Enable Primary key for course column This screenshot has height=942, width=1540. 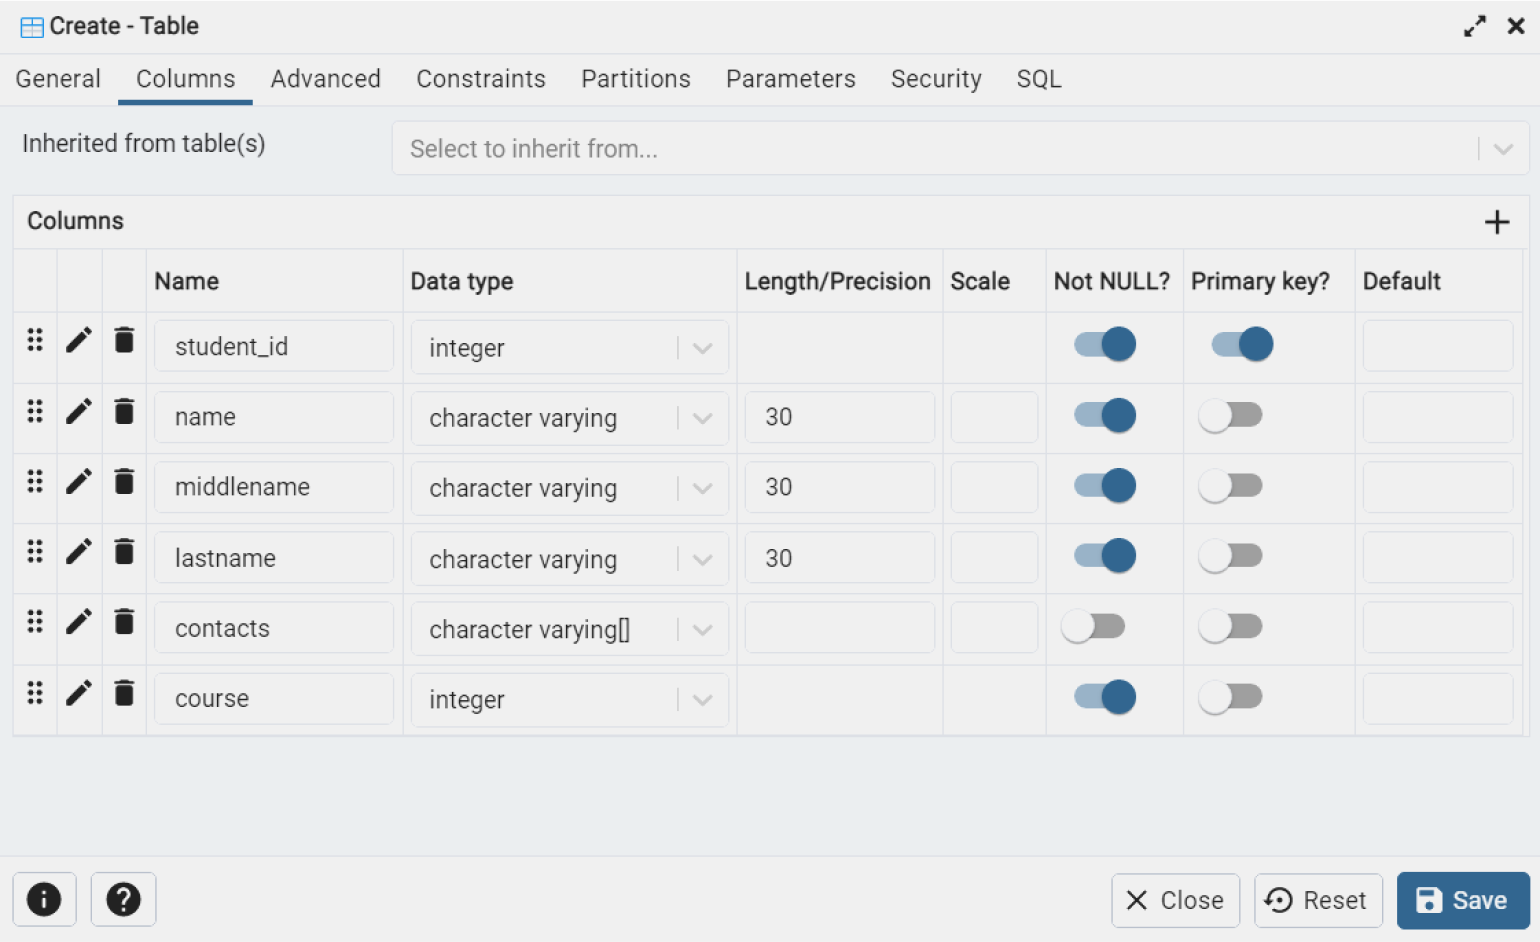coord(1230,696)
